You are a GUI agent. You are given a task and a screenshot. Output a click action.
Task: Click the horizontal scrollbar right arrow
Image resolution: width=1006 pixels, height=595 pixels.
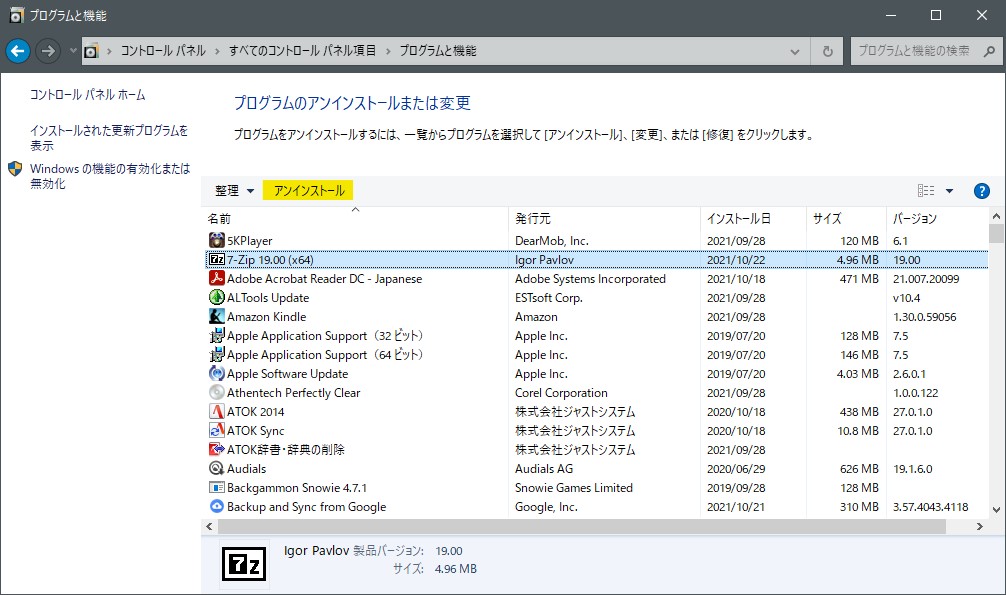click(x=980, y=526)
